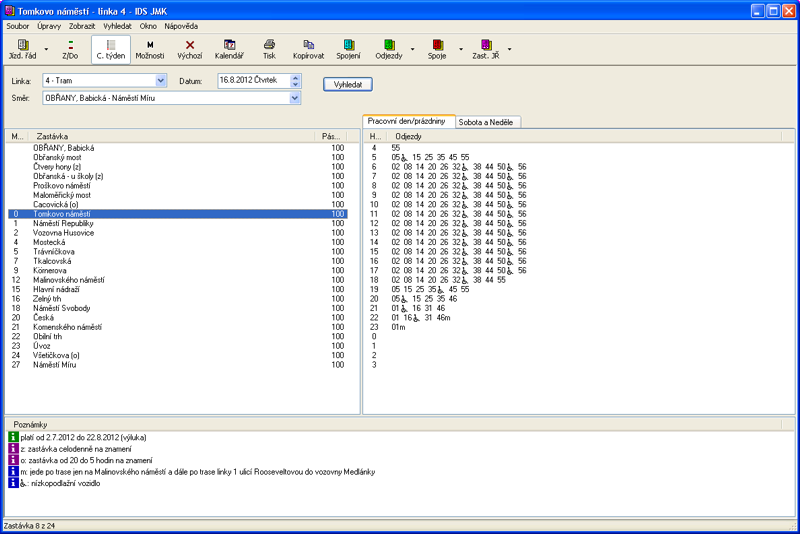The height and width of the screenshot is (534, 800).
Task: Open the Kalendář calendar tool
Action: tap(229, 49)
